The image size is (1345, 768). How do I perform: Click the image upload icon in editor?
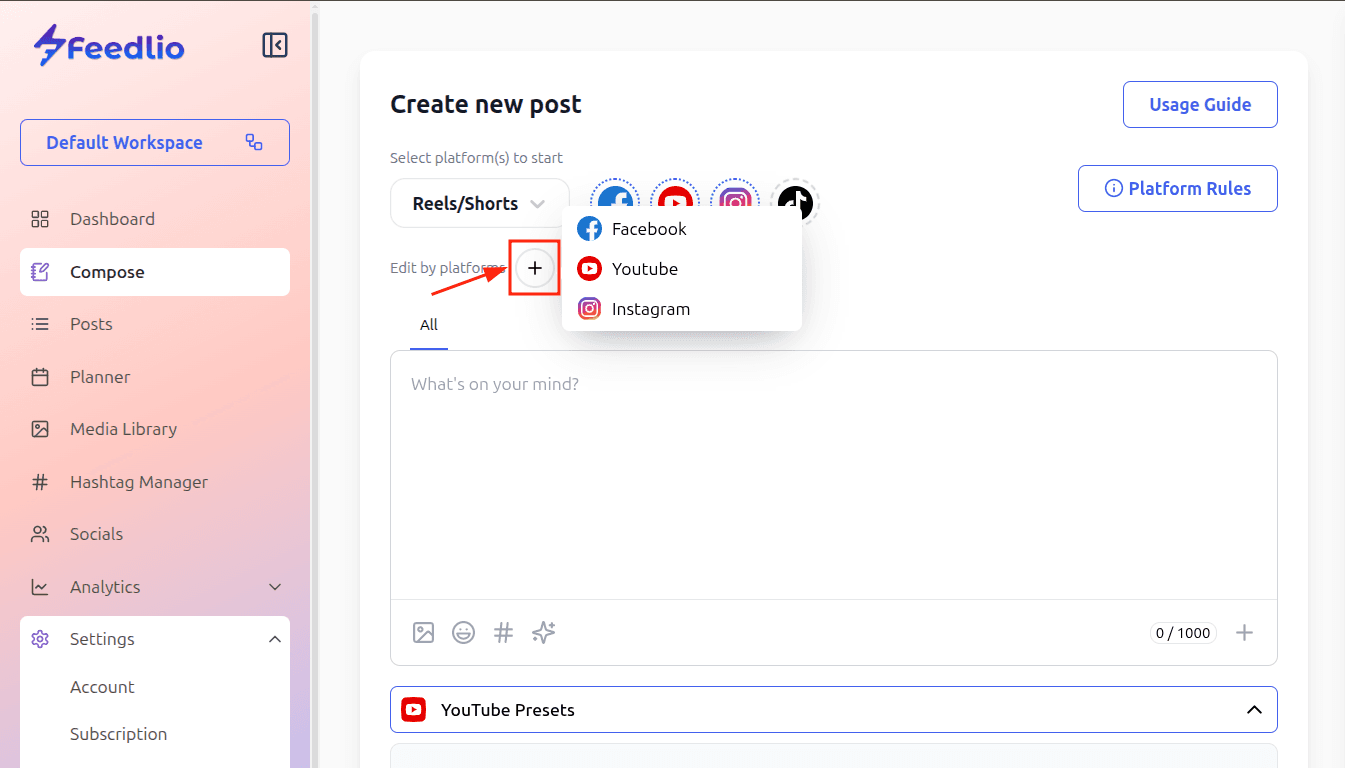tap(424, 632)
